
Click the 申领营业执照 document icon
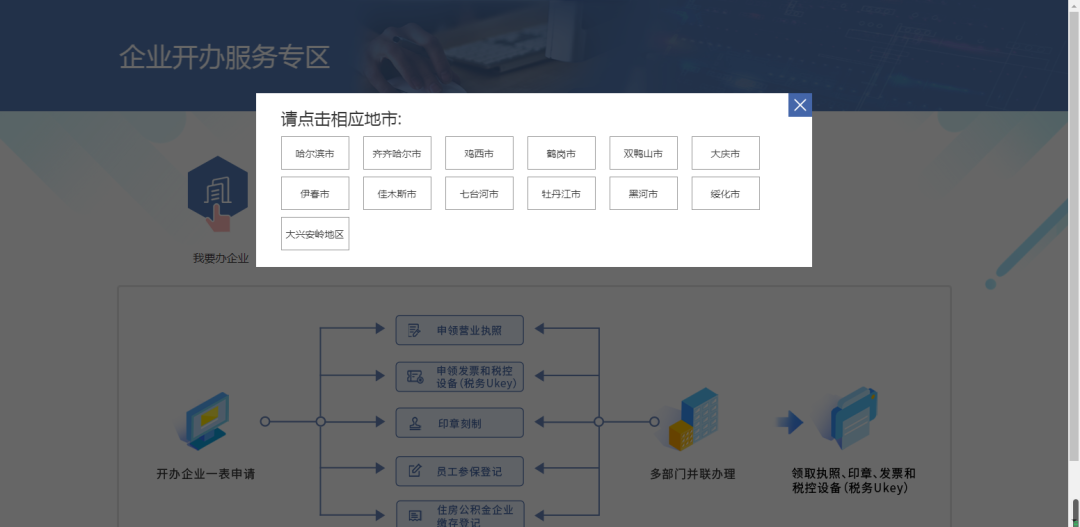414,330
